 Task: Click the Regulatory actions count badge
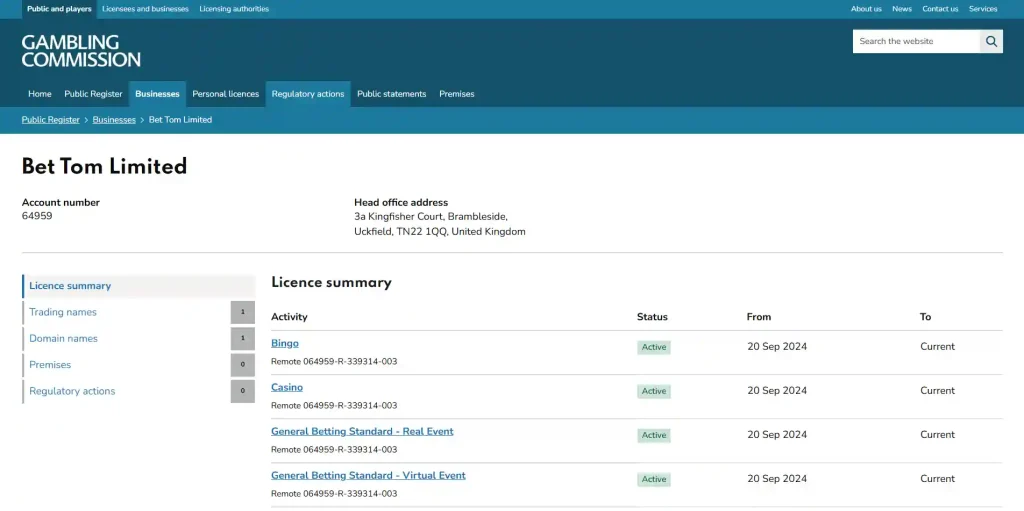(x=243, y=391)
